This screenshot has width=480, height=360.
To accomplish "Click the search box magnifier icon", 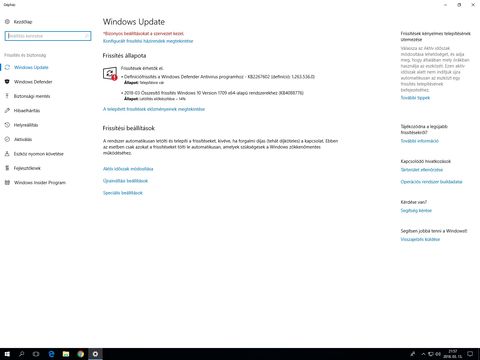I will pos(87,36).
